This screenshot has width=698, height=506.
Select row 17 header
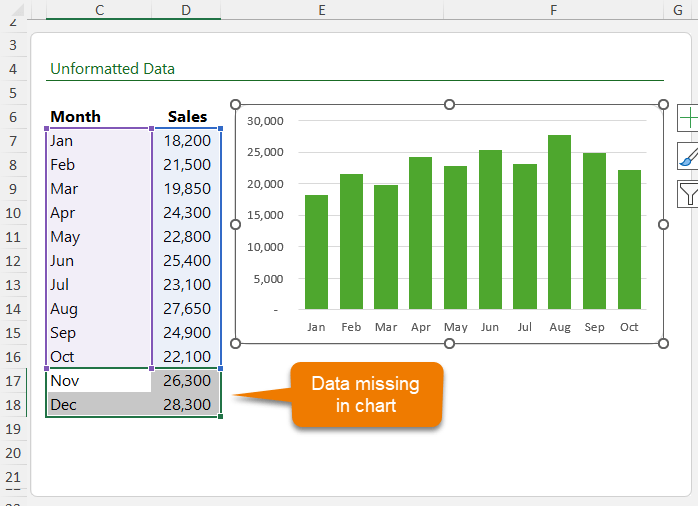coord(13,381)
